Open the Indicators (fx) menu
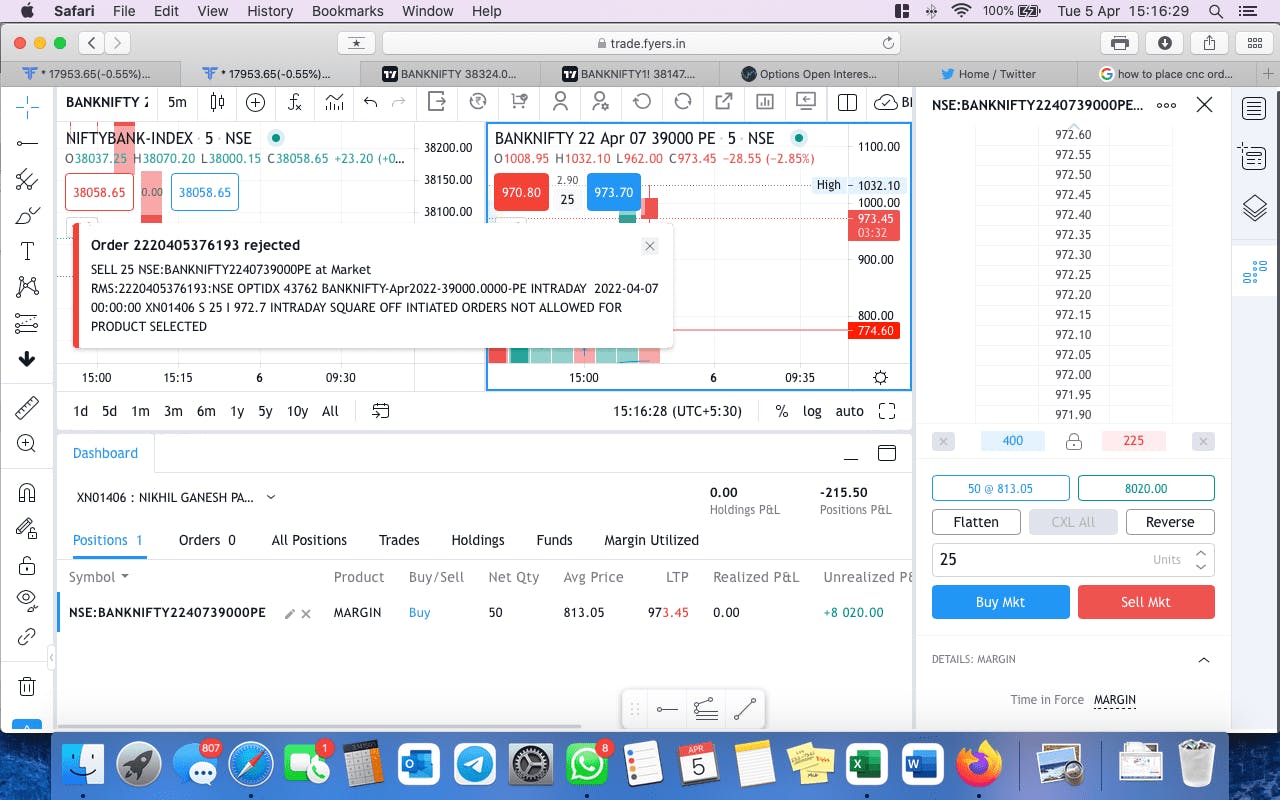 coord(295,102)
